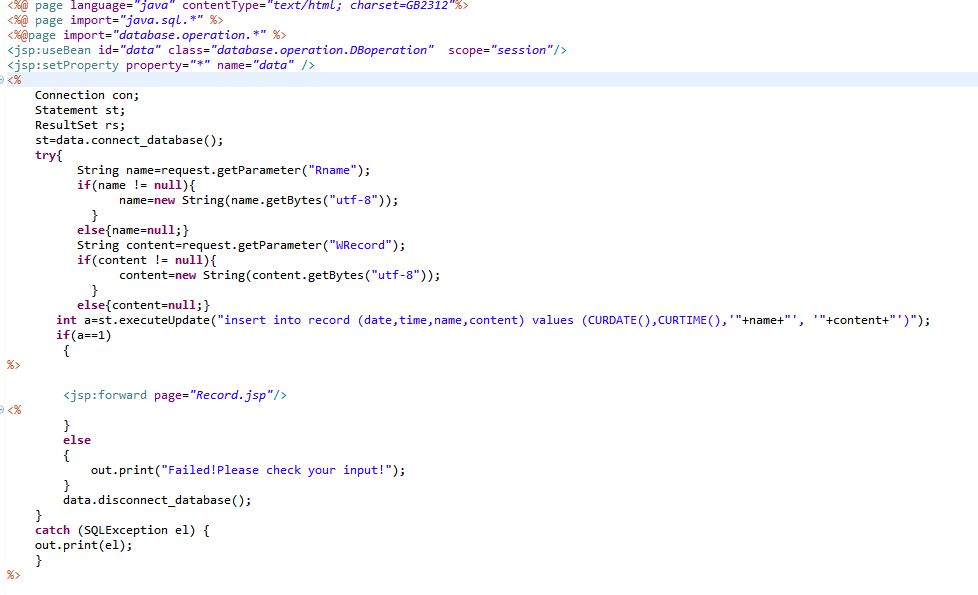Viewport: 978px width, 595px height.
Task: Click the data.disconnect_database() call
Action: click(x=157, y=500)
